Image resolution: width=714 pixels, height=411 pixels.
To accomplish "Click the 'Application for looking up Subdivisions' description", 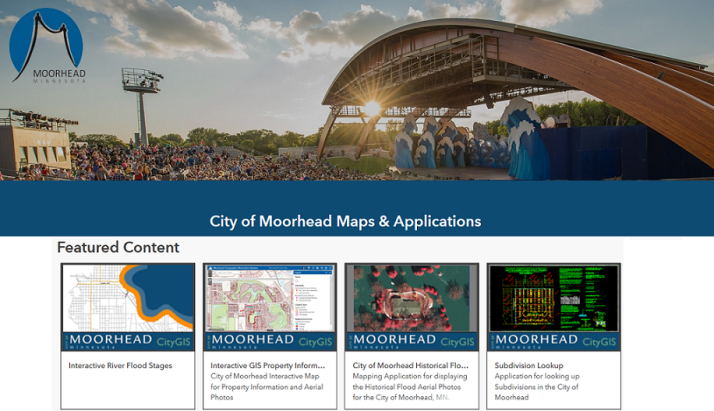I will pos(537,387).
